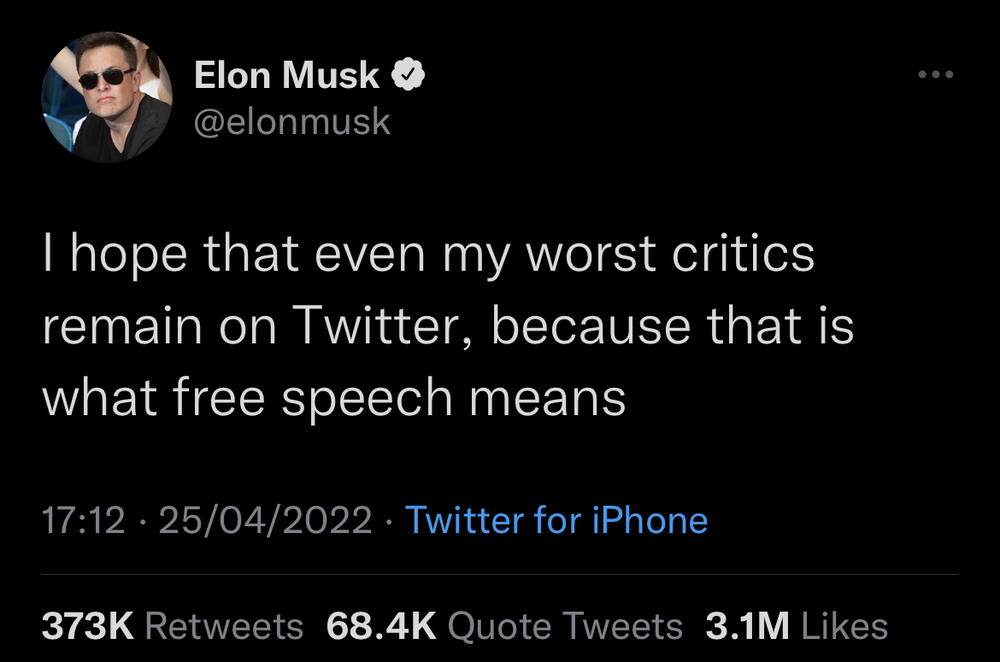Show the Likes list label
This screenshot has height=662, width=1000.
844,627
